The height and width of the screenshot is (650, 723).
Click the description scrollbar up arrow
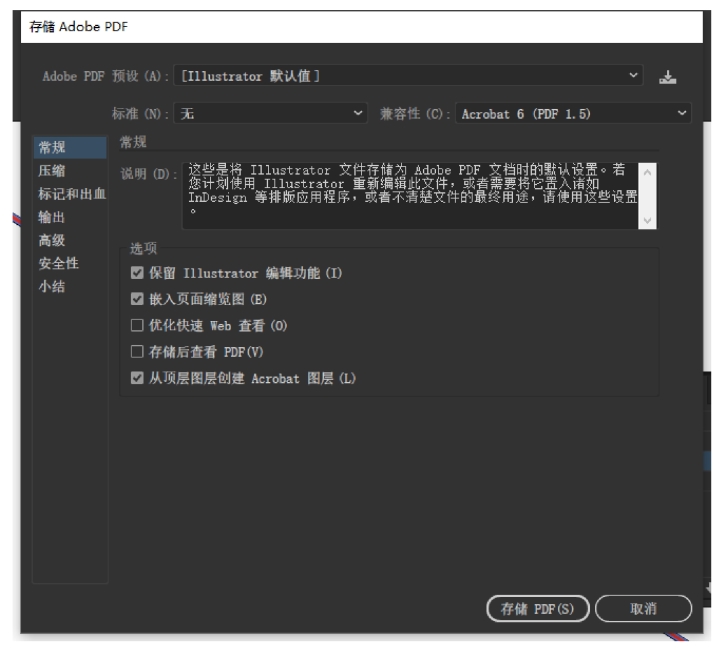(x=647, y=172)
